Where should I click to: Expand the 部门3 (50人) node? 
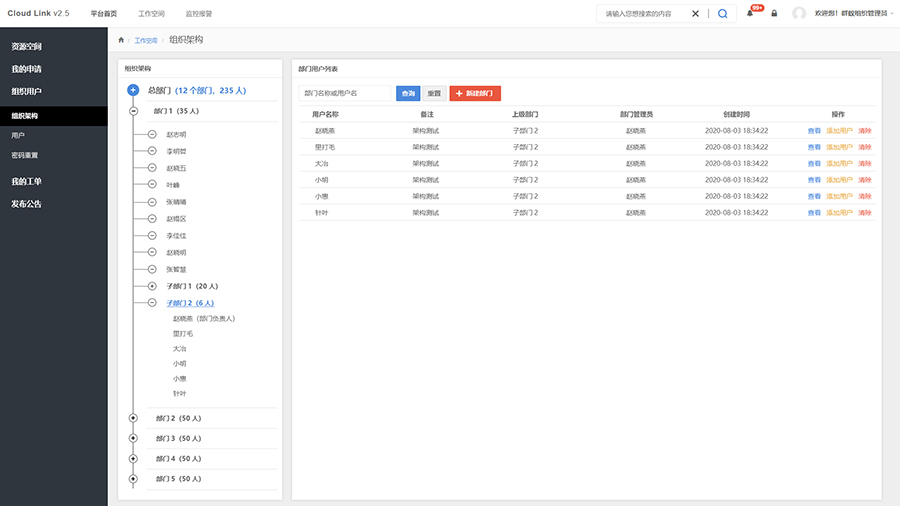coord(133,438)
